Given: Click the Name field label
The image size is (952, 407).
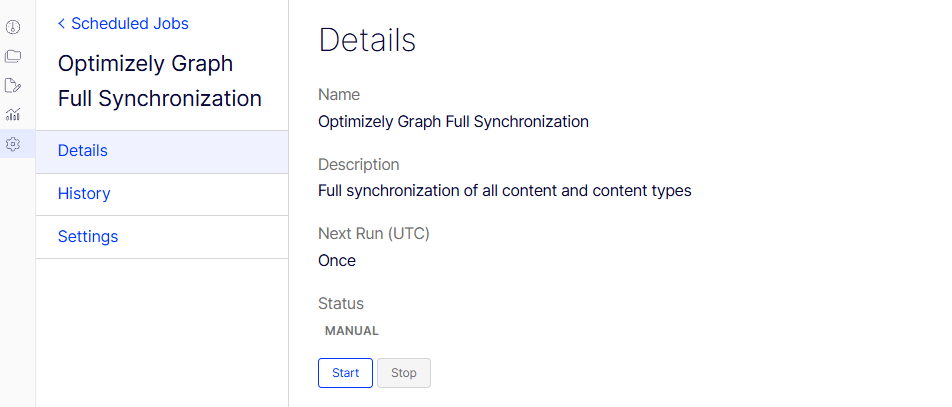Looking at the screenshot, I should coord(339,95).
